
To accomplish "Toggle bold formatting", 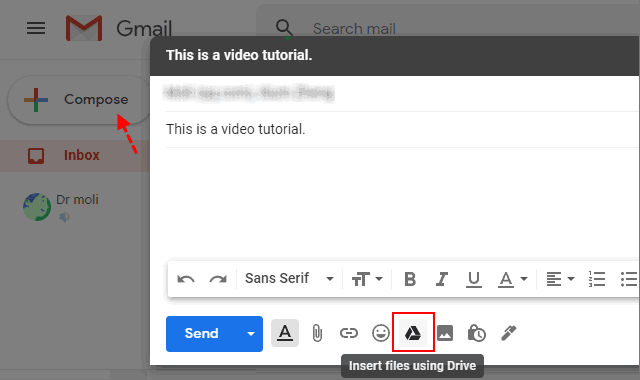I will pos(410,279).
